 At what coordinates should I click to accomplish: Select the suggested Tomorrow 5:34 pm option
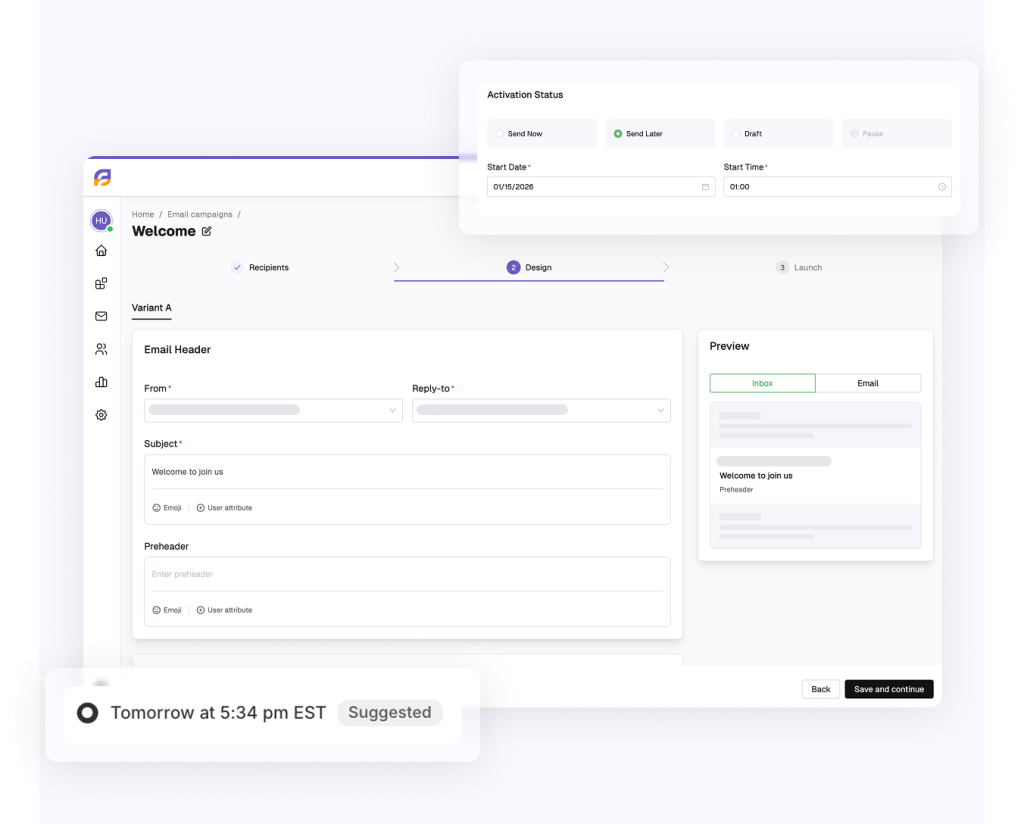[88, 713]
